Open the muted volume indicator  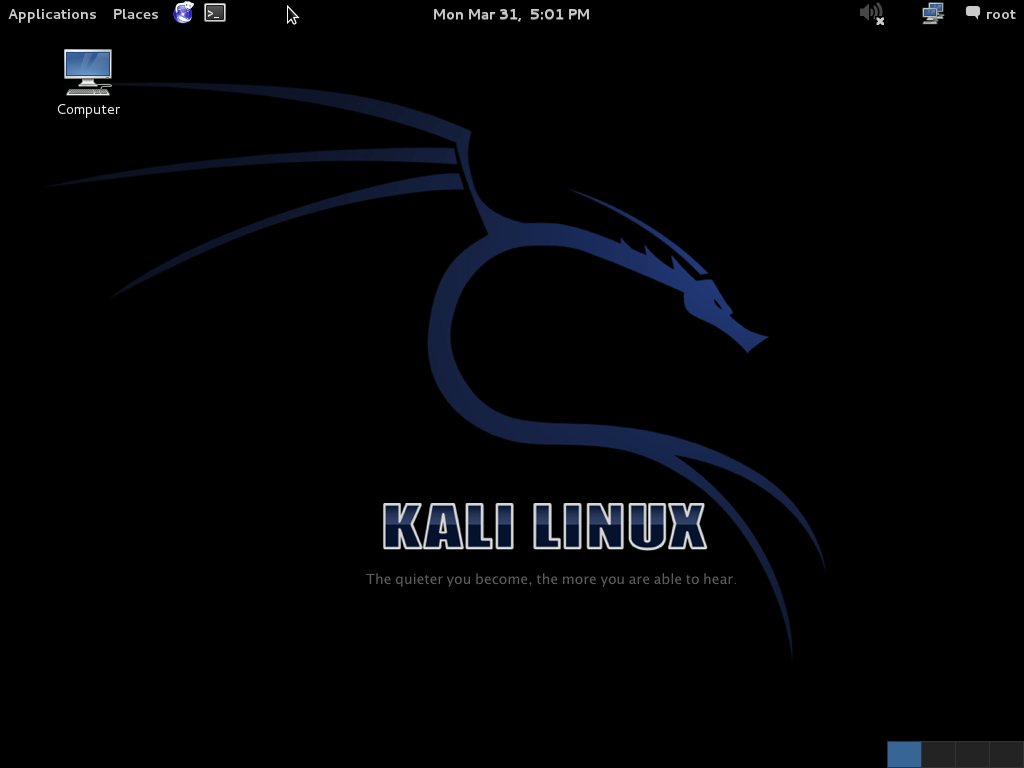(872, 14)
